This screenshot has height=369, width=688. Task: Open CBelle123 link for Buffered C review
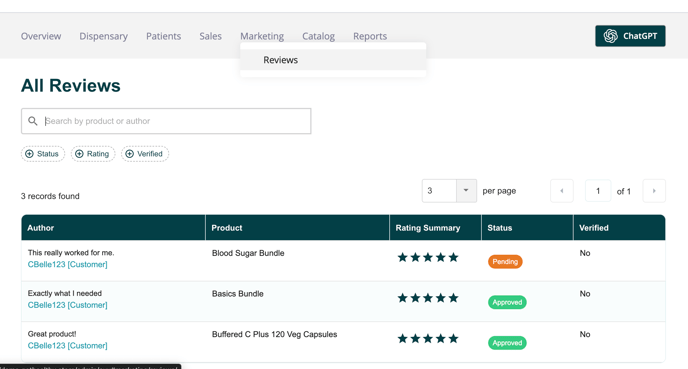(x=67, y=346)
